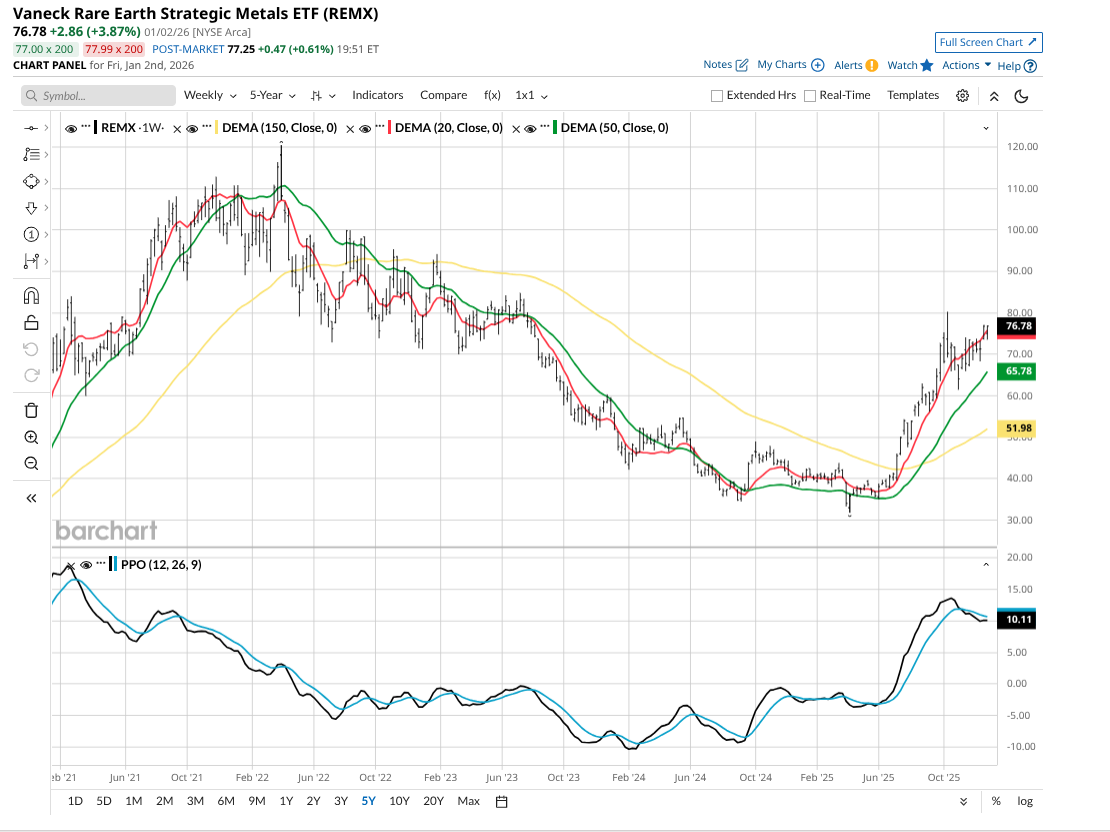Click the trash can delete drawings icon
The image size is (1110, 832).
(x=31, y=410)
